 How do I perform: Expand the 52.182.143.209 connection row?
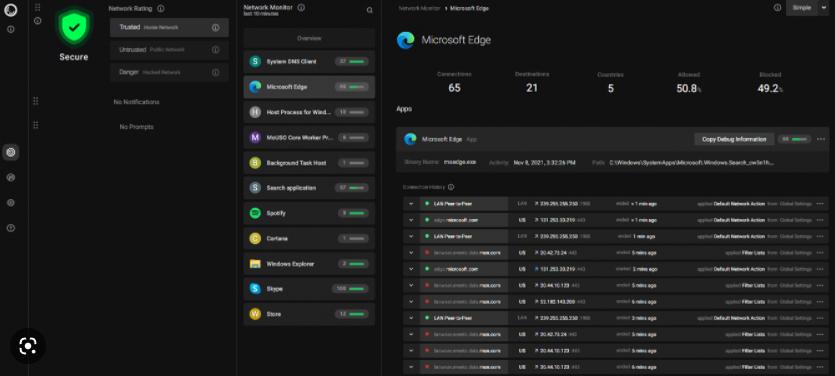point(411,301)
